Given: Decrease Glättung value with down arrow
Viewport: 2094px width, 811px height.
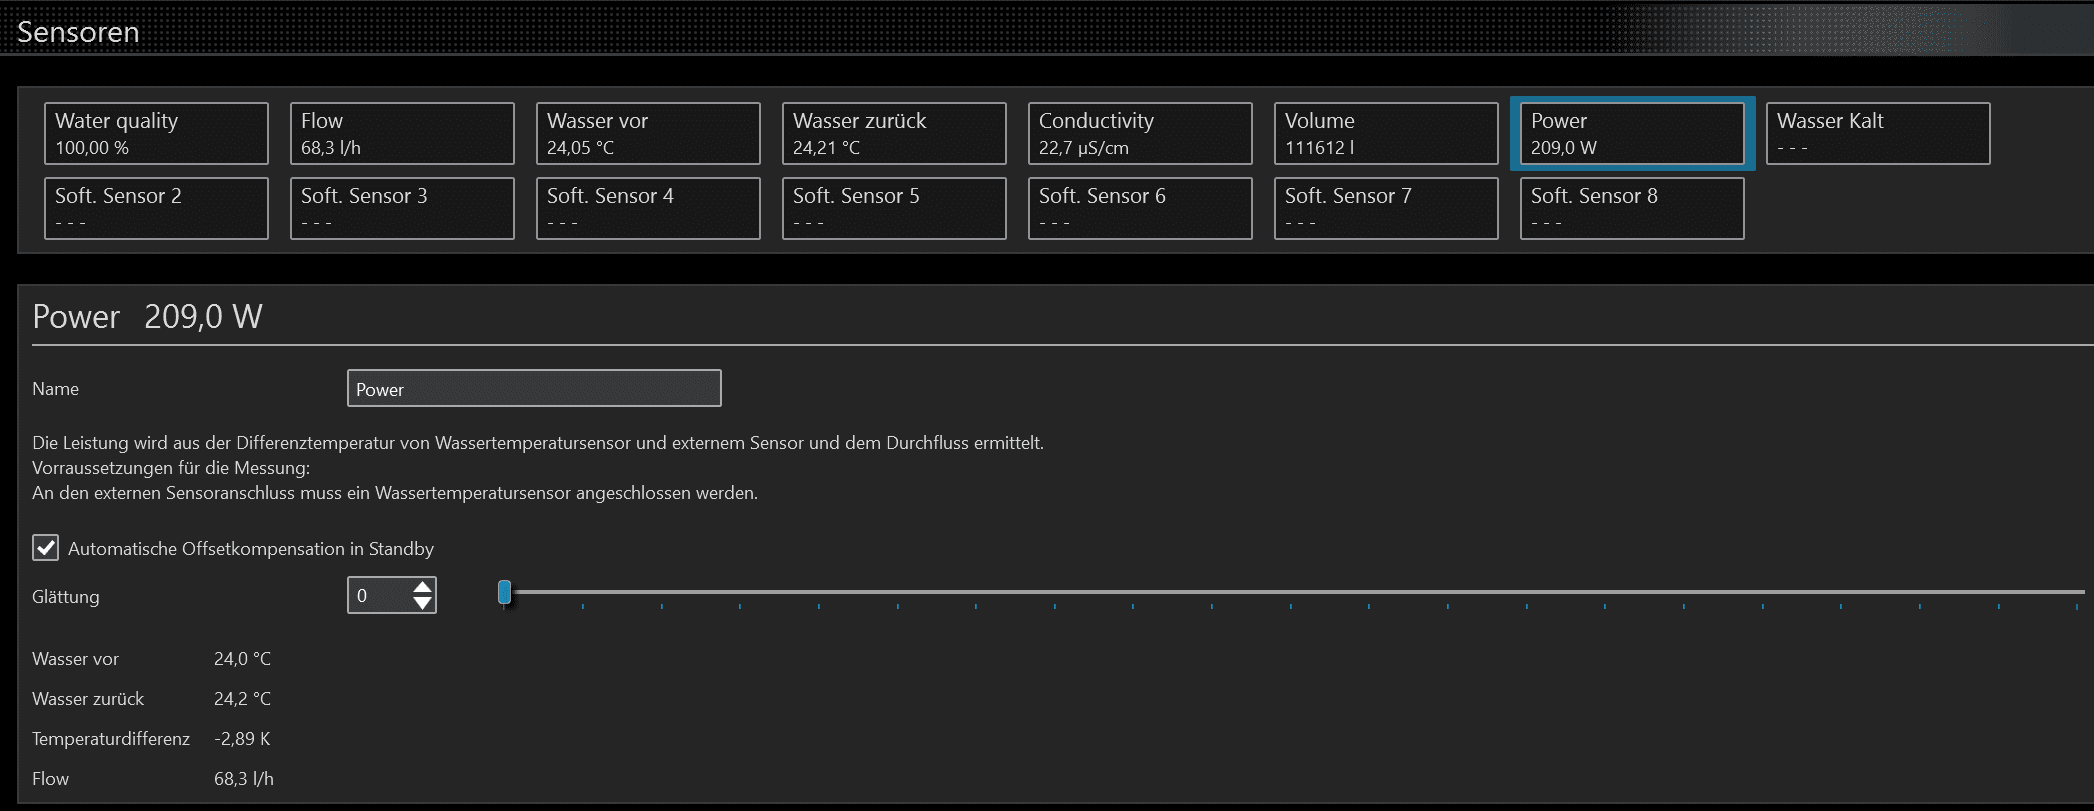Looking at the screenshot, I should coord(423,603).
